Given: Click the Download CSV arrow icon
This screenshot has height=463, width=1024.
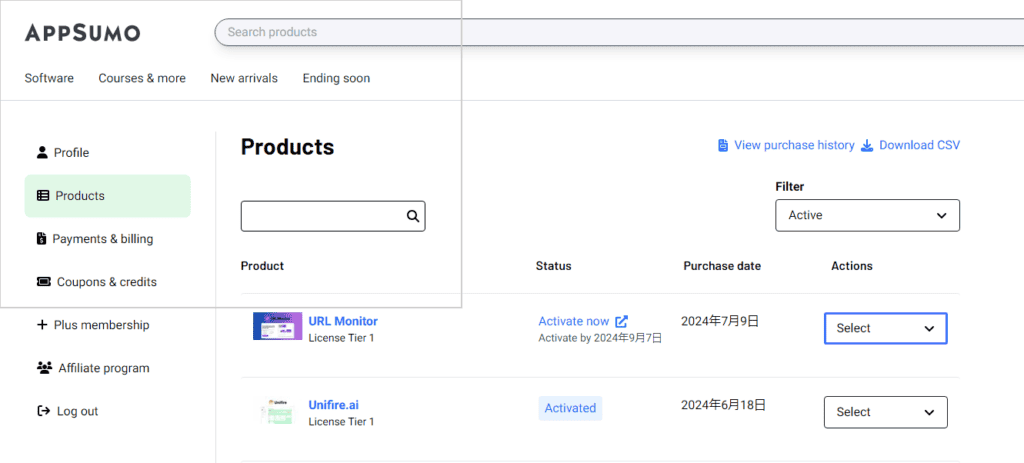Looking at the screenshot, I should pos(867,145).
